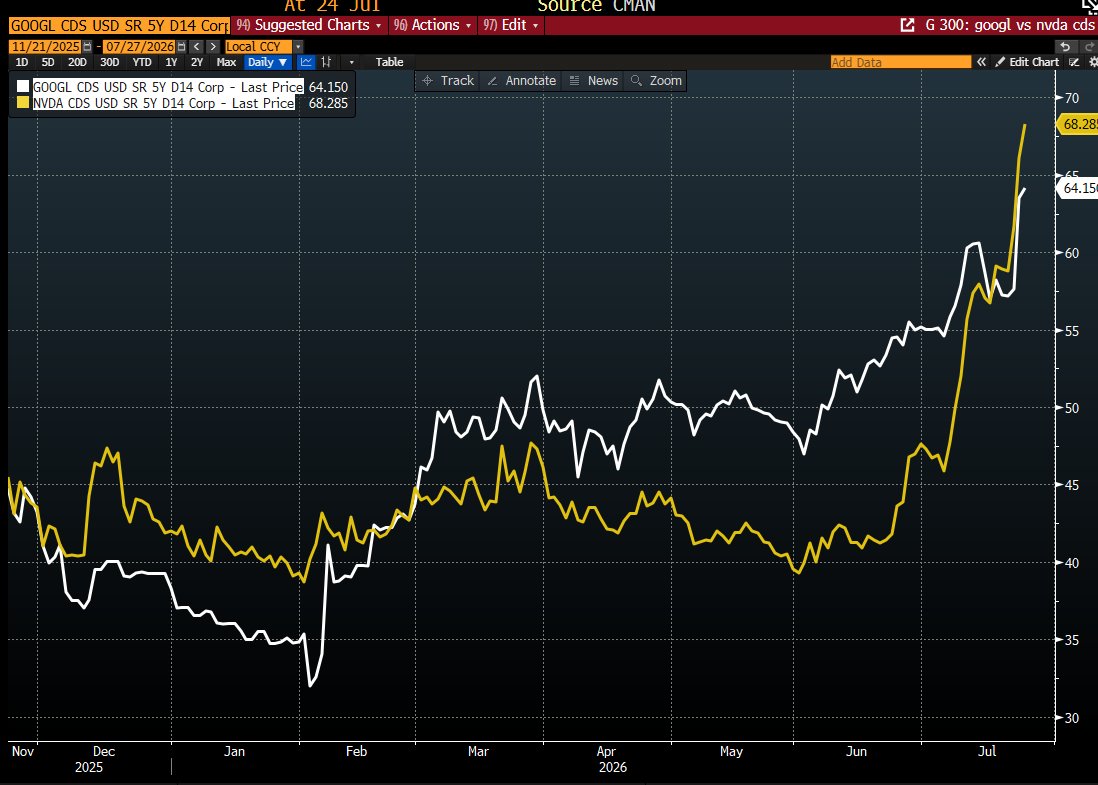Switch to Table view

click(389, 62)
